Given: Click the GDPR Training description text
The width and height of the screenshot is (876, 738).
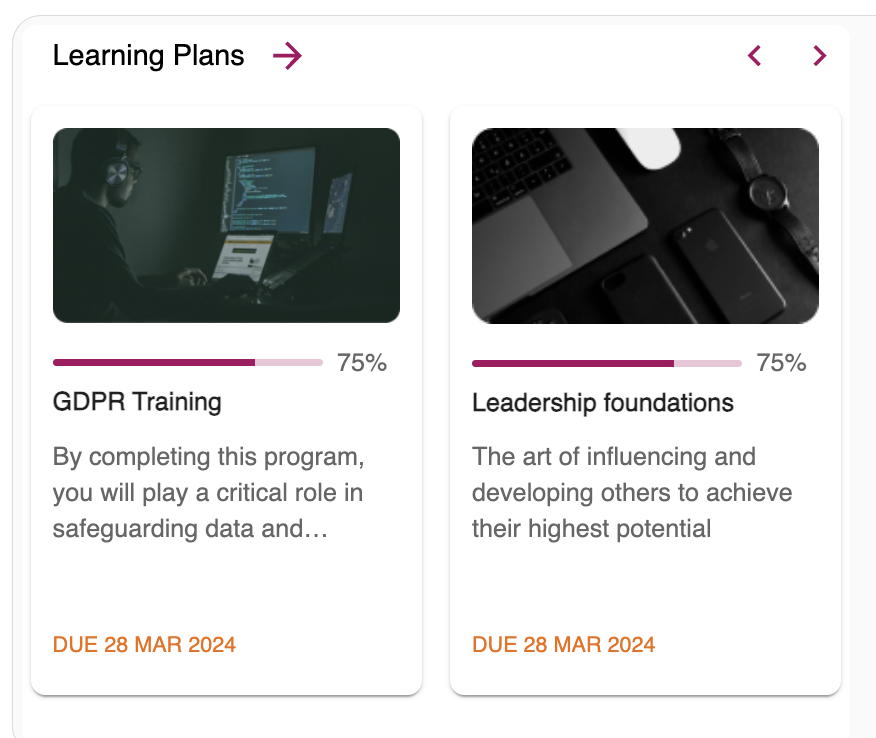Looking at the screenshot, I should (x=208, y=493).
